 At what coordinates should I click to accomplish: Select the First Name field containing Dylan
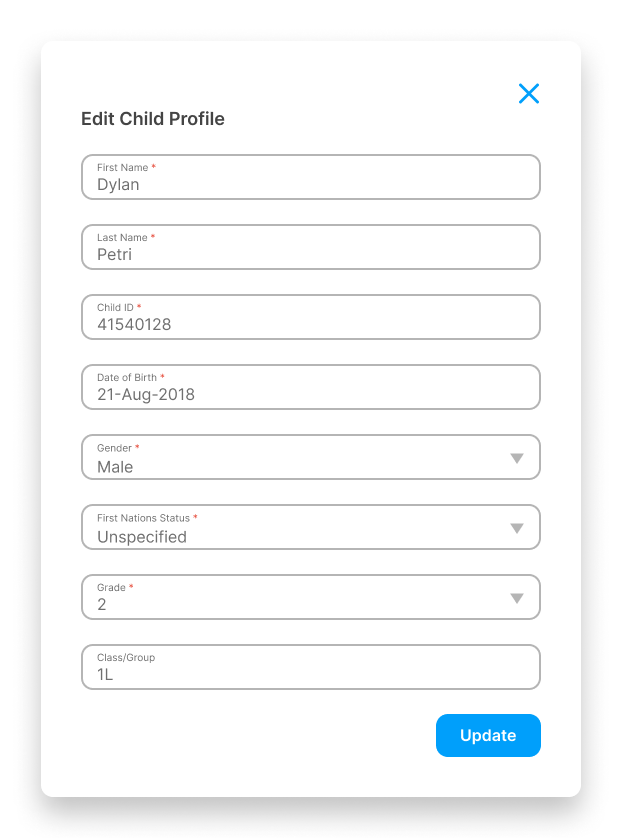[x=310, y=177]
